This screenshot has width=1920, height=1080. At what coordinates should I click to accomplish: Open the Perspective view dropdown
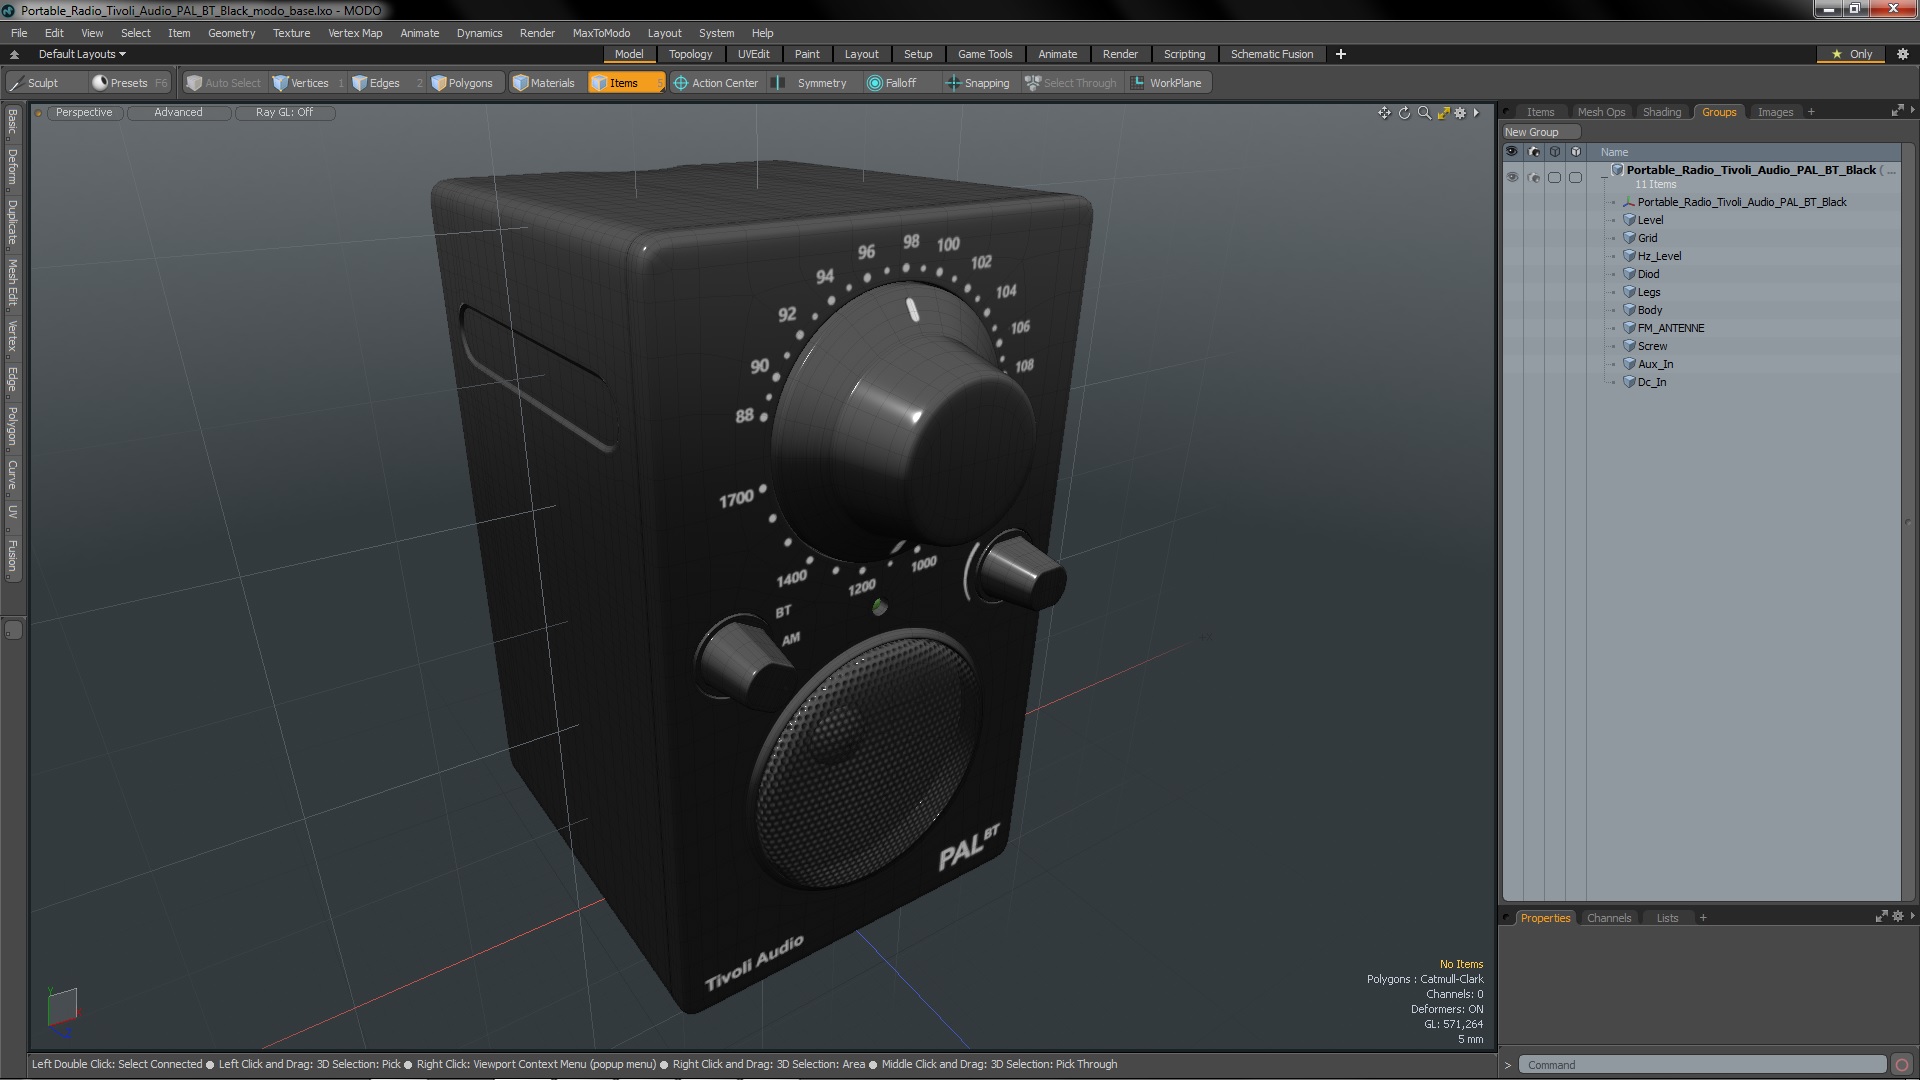84,113
